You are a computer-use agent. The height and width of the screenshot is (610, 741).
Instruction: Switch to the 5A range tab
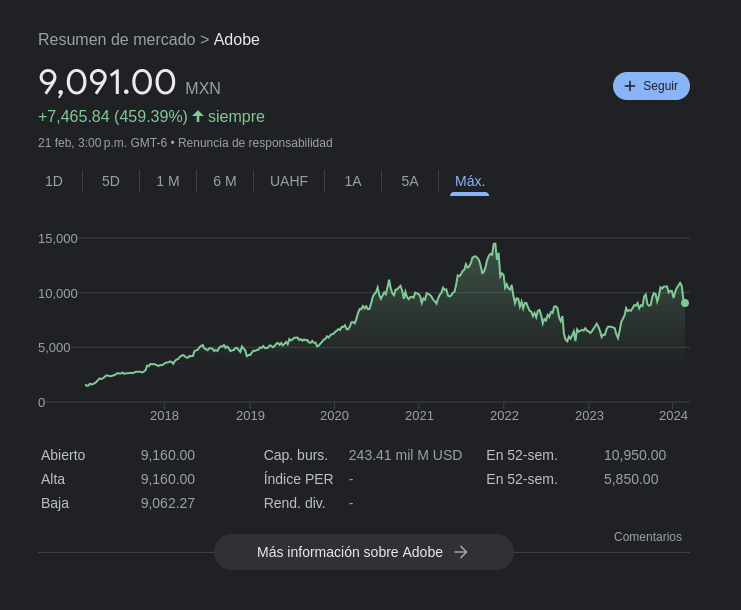click(x=410, y=181)
